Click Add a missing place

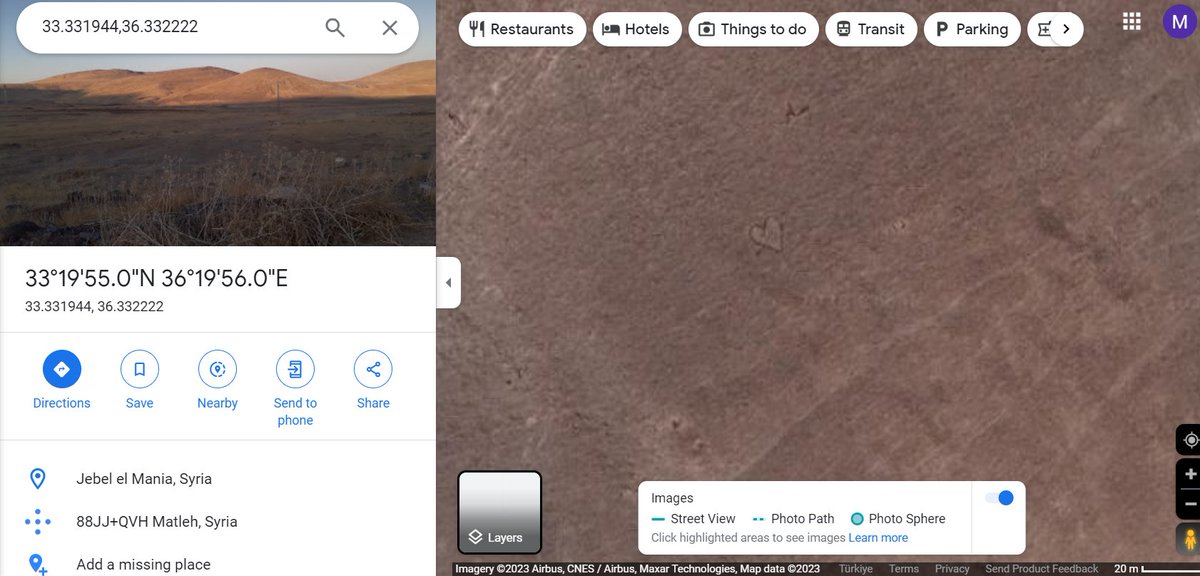[x=218, y=564]
